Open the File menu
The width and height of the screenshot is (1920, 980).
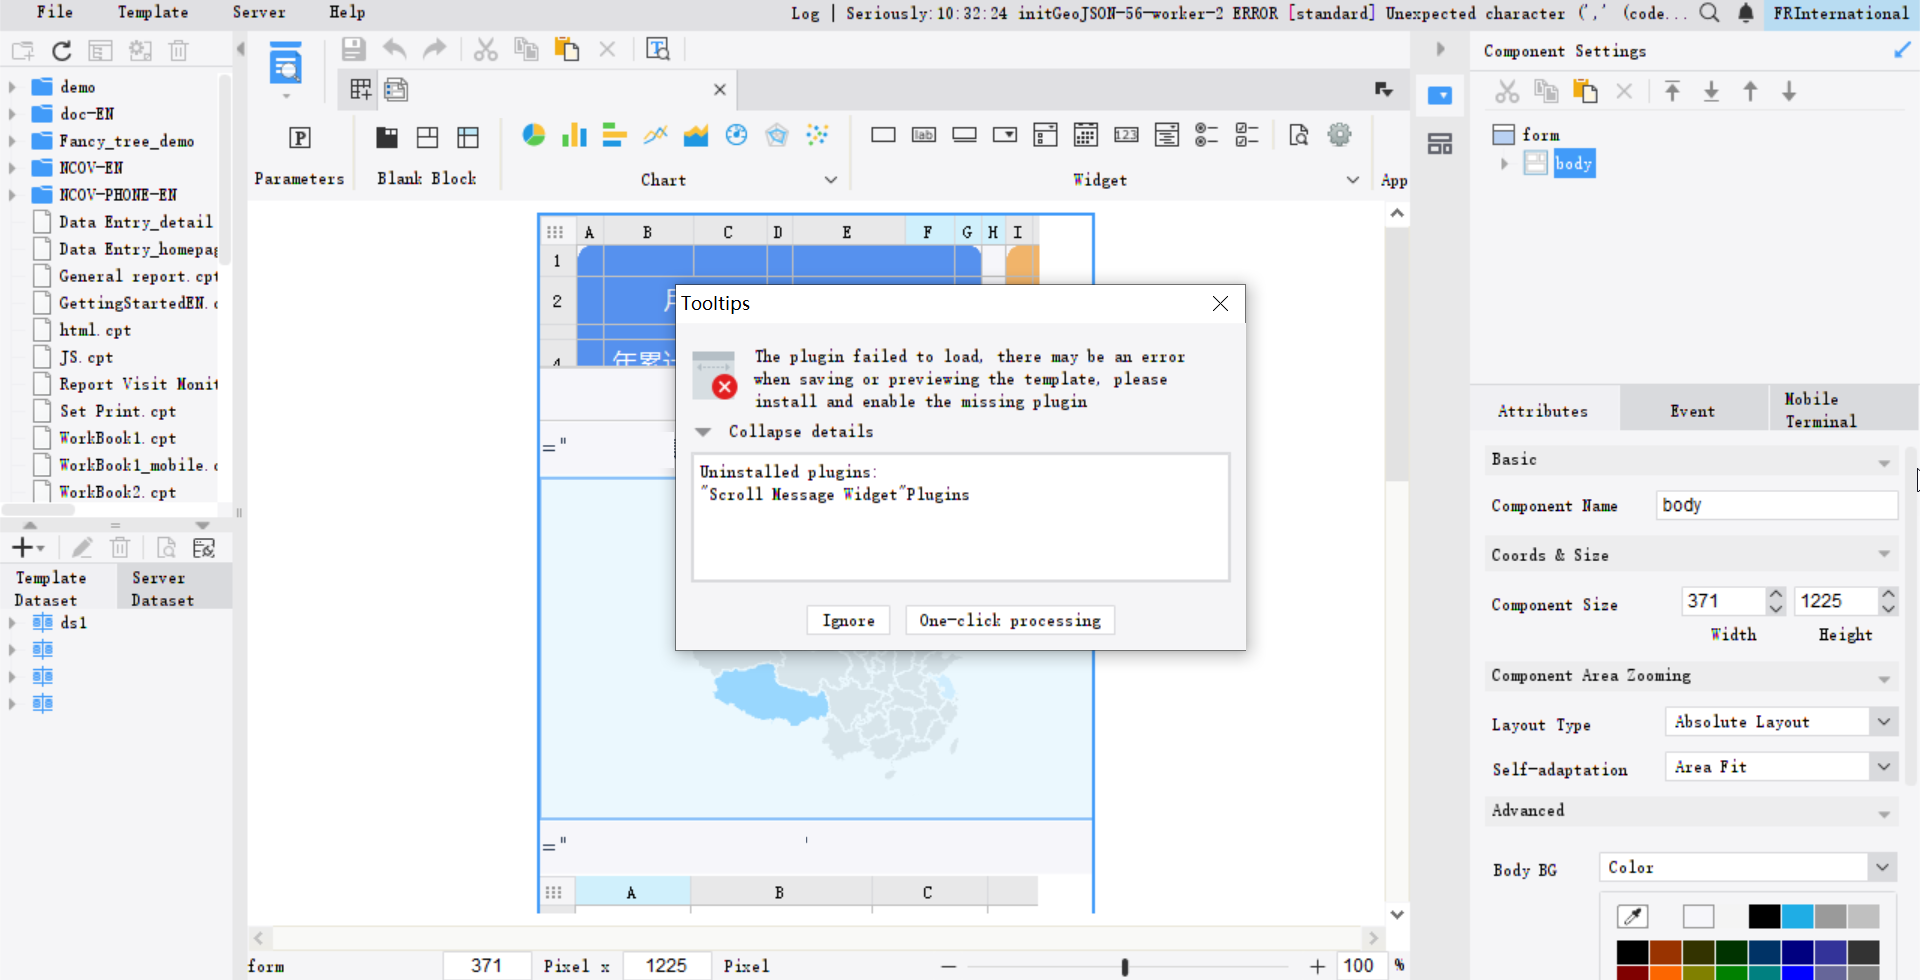(55, 12)
